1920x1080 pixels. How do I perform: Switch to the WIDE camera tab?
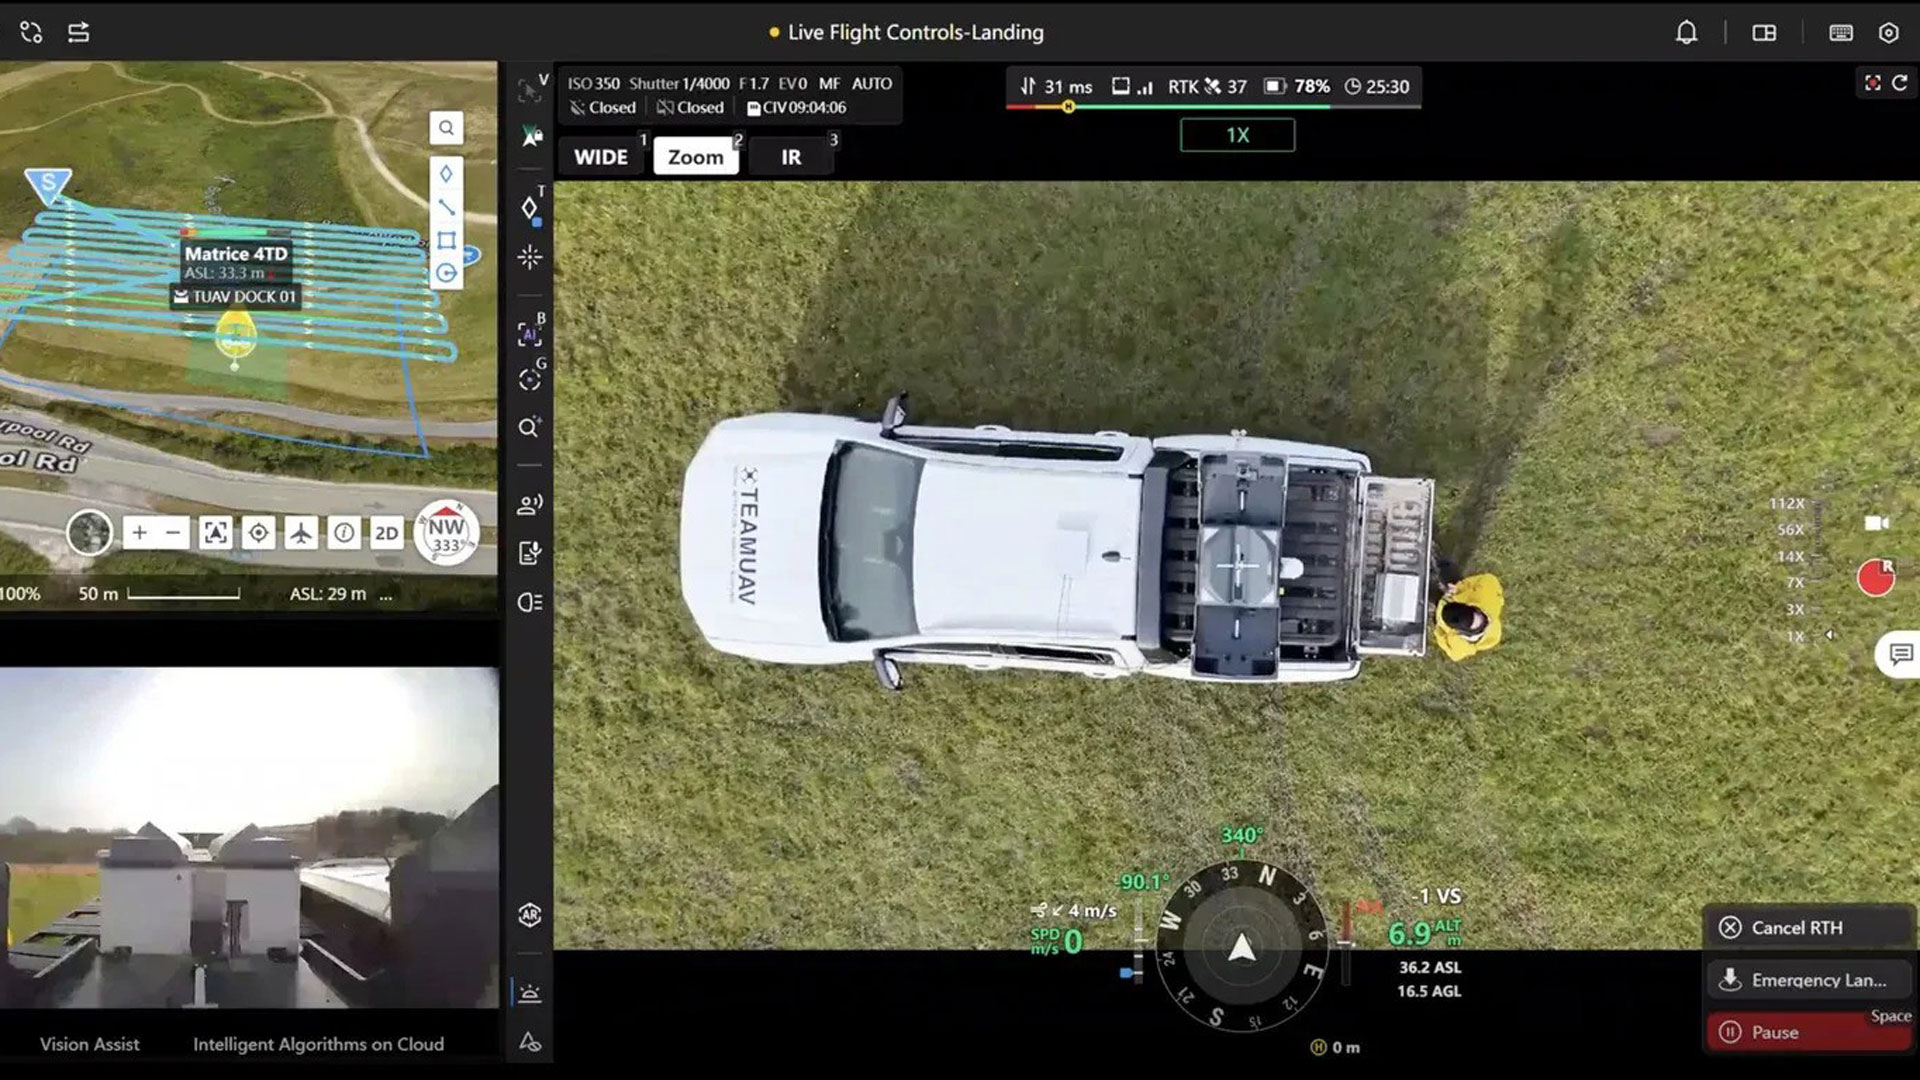601,157
